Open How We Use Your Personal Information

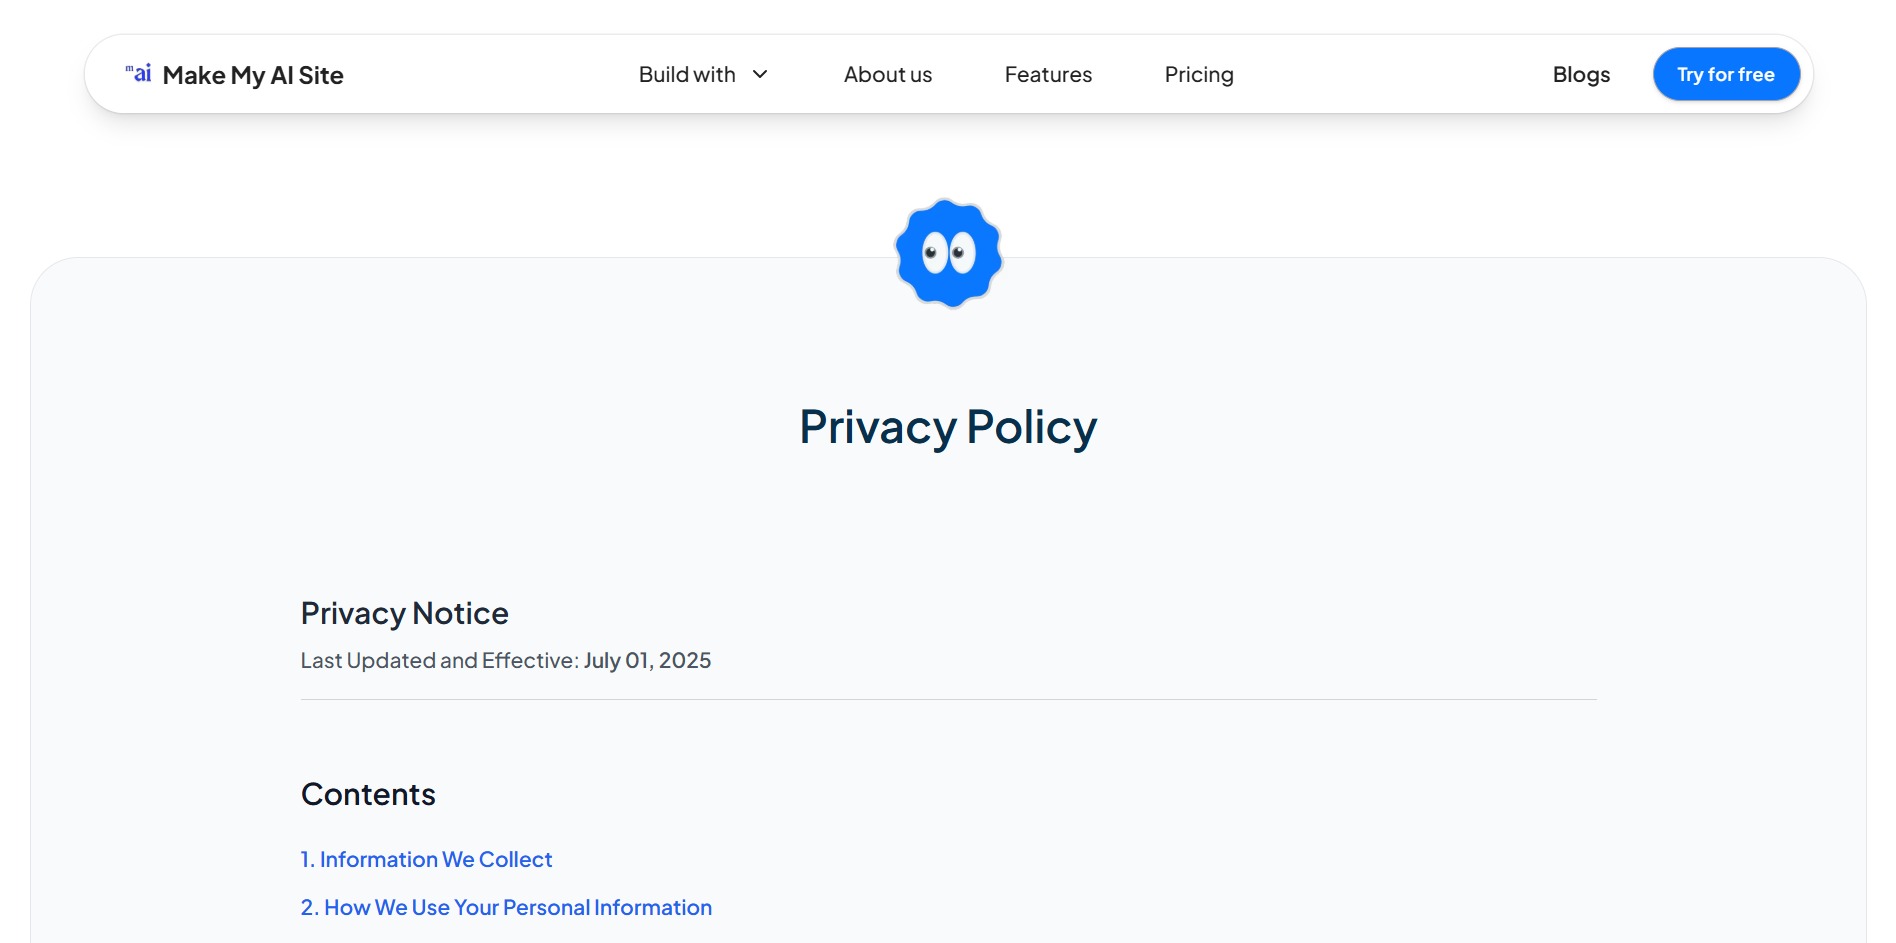point(506,907)
